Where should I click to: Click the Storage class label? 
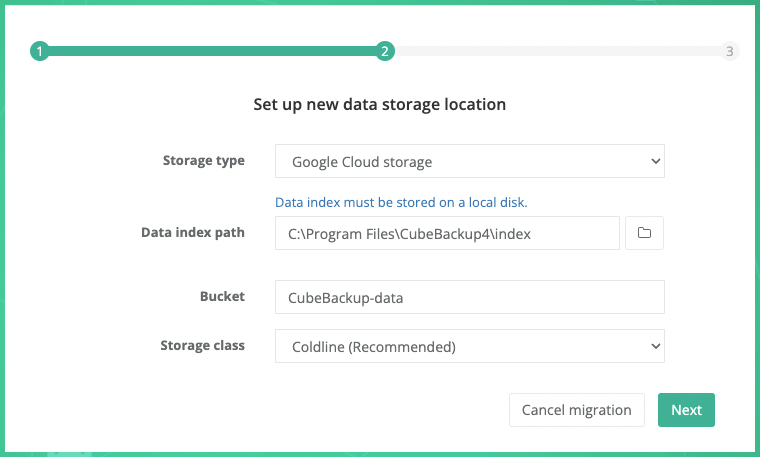202,346
